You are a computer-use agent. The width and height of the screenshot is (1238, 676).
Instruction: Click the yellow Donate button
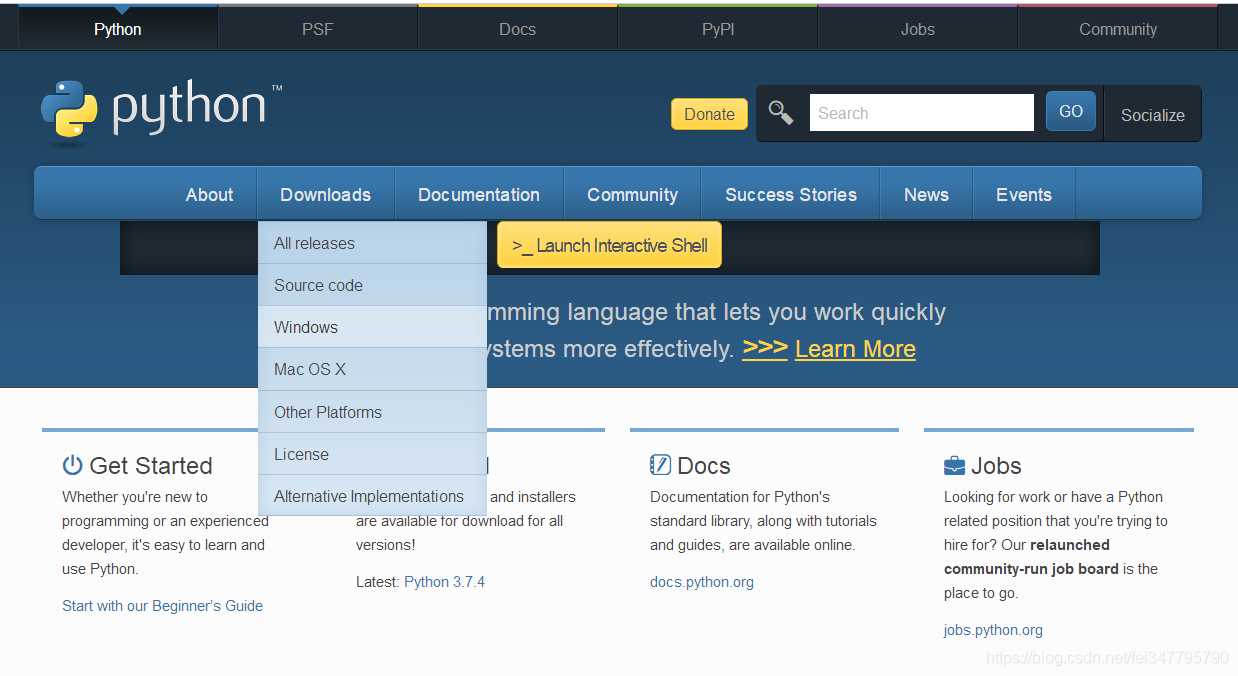pyautogui.click(x=709, y=114)
